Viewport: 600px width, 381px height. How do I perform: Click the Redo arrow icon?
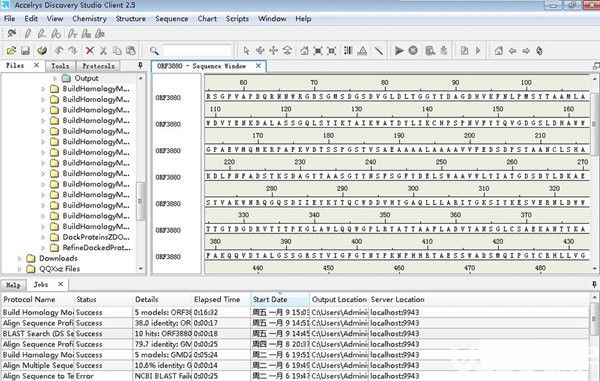click(73, 50)
